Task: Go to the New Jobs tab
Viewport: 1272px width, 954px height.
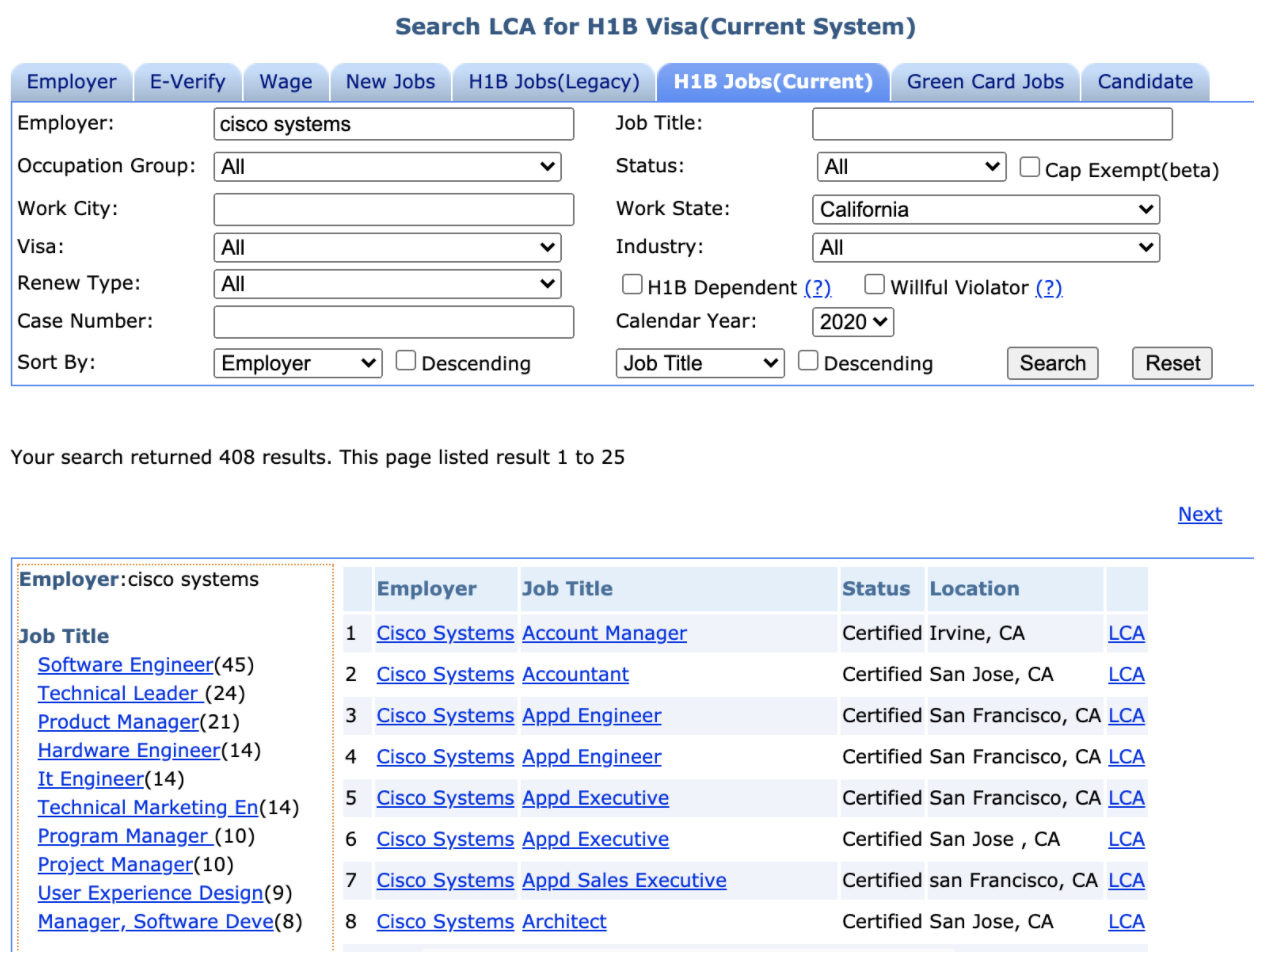Action: click(x=390, y=82)
